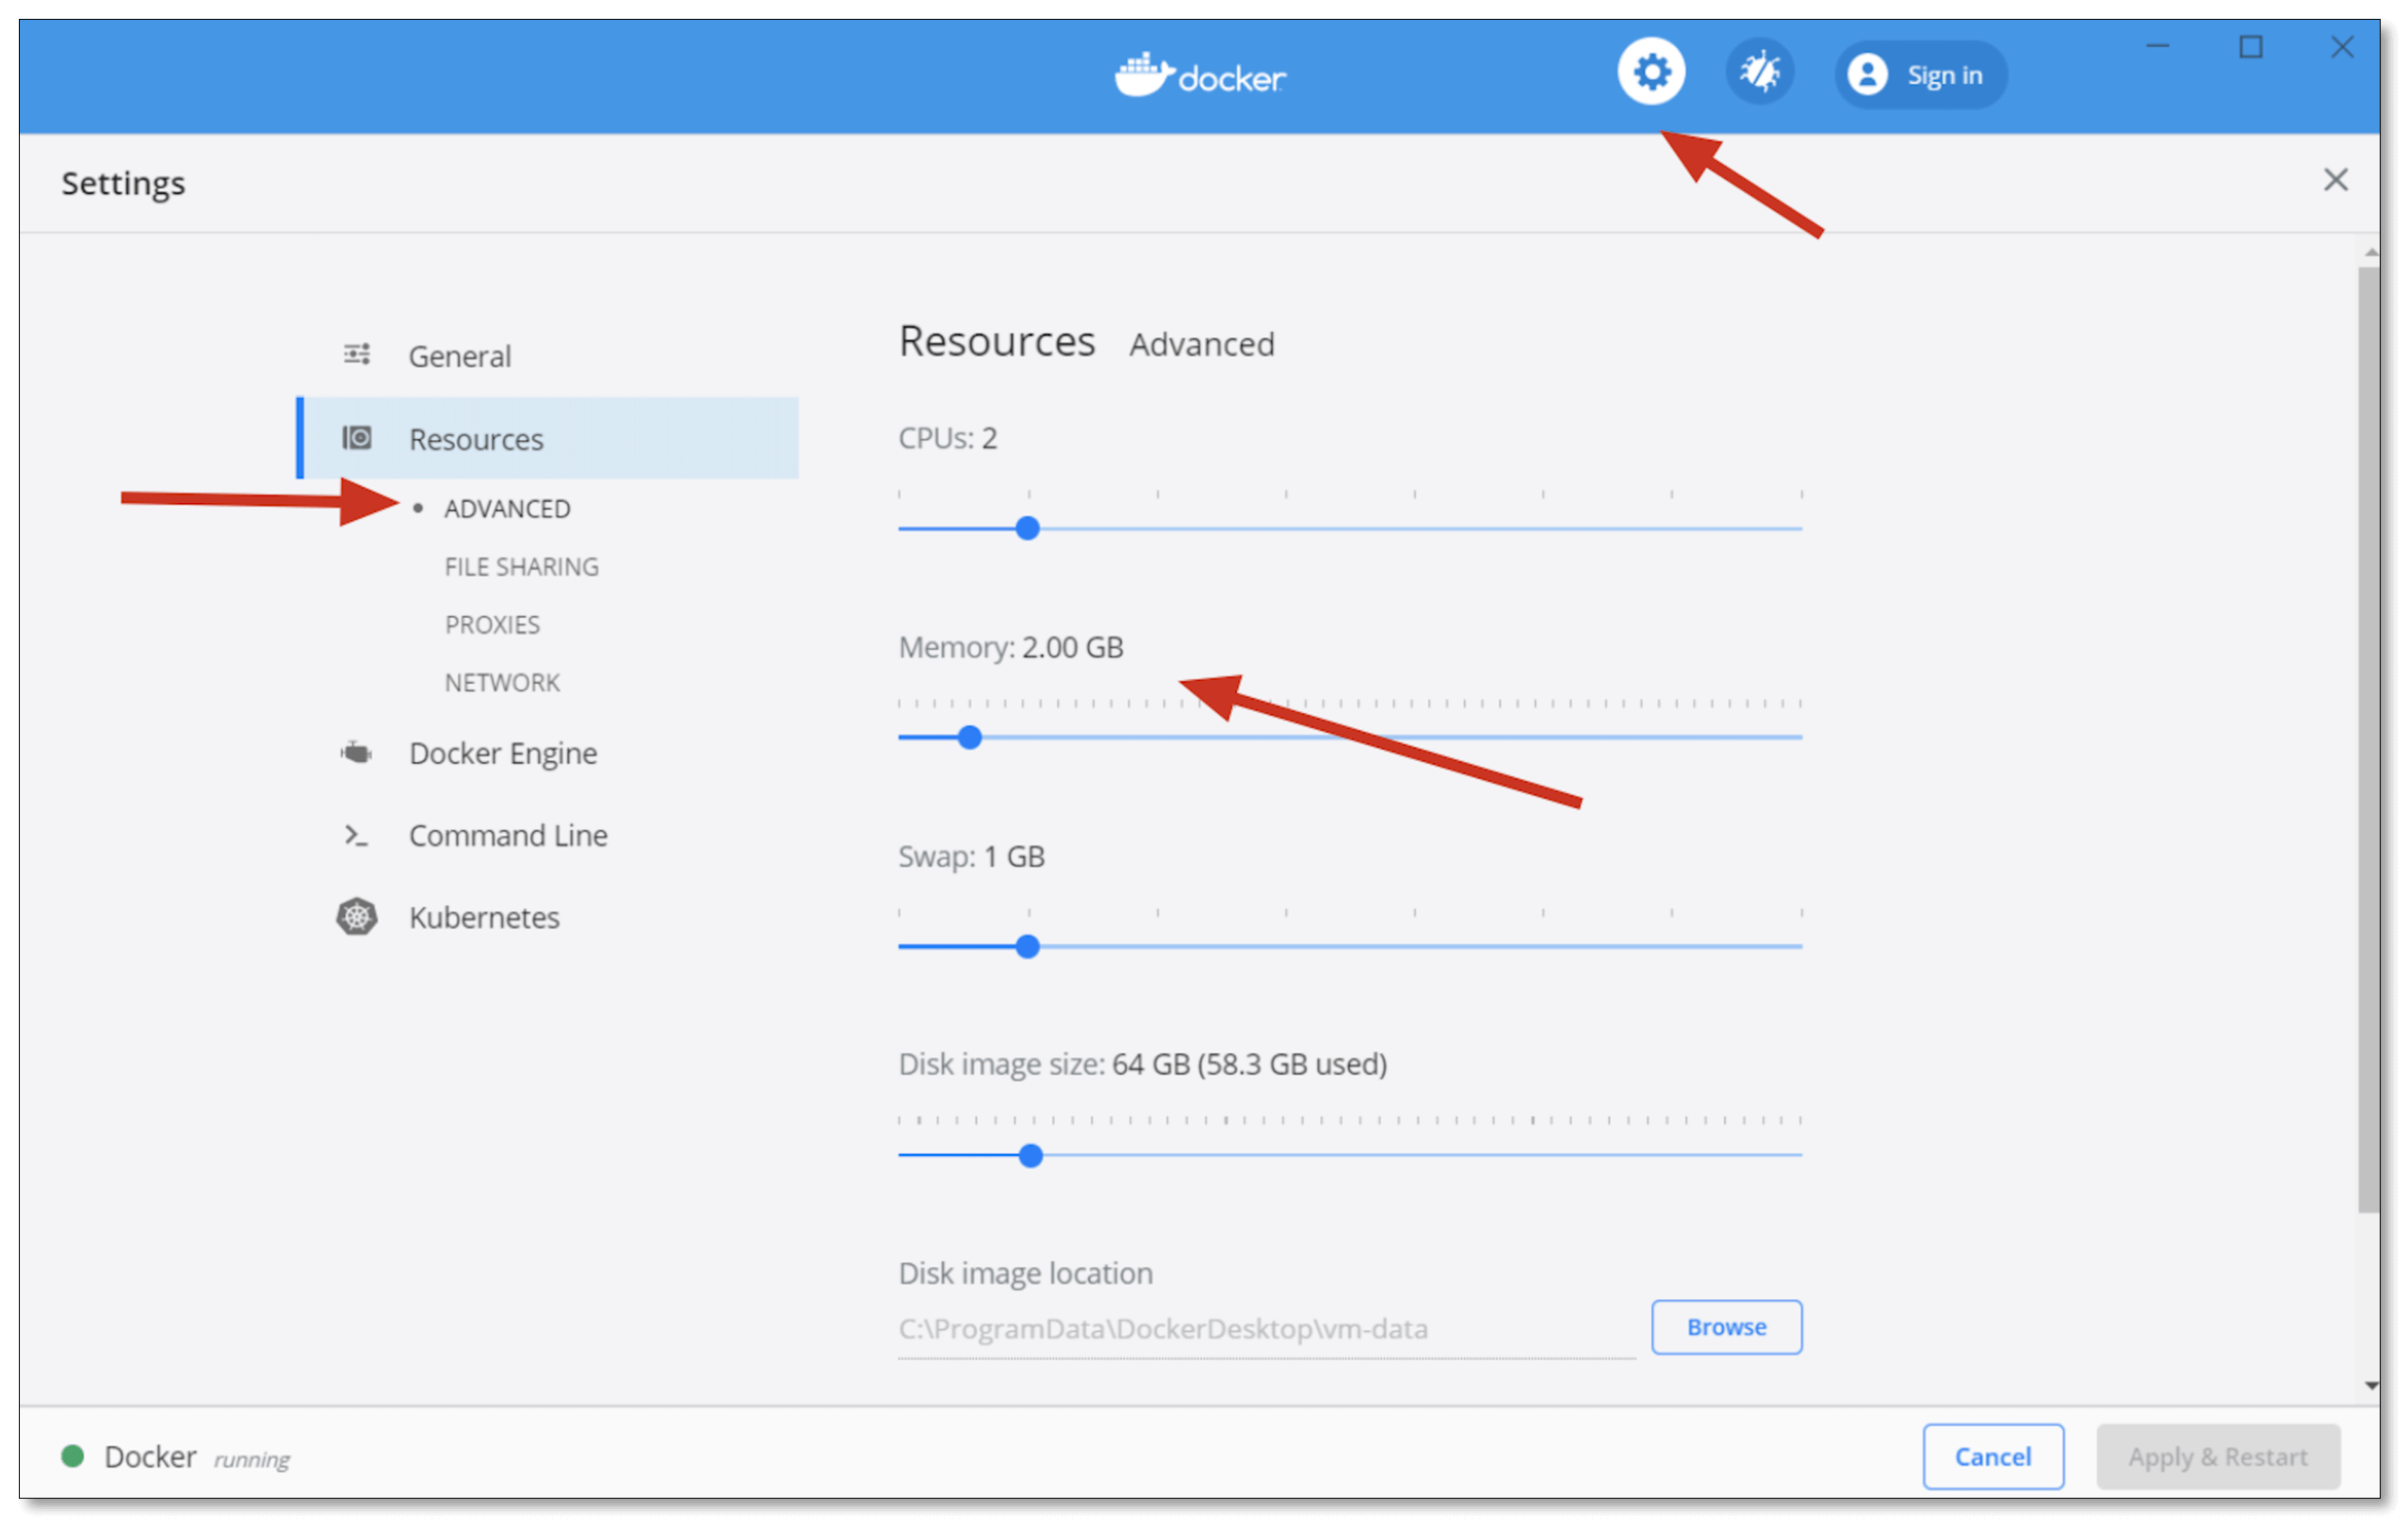
Task: Click the 'Resources' page heading
Action: tap(996, 341)
